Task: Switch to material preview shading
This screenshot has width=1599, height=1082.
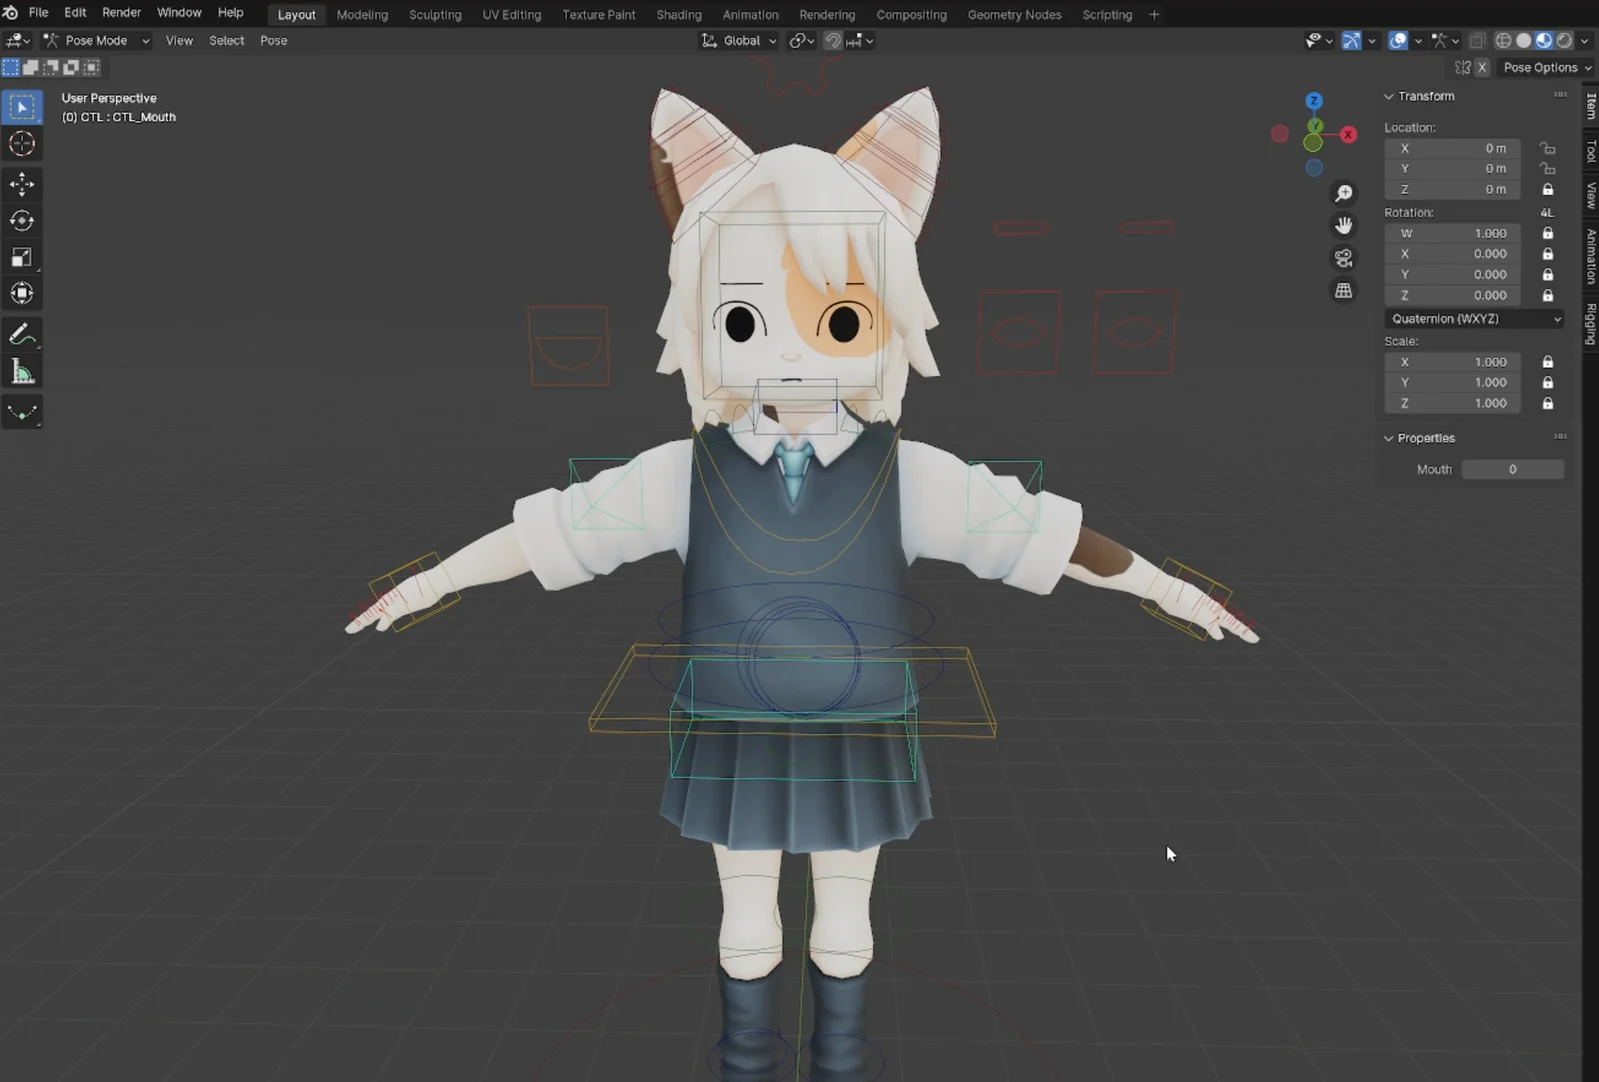Action: 1544,40
